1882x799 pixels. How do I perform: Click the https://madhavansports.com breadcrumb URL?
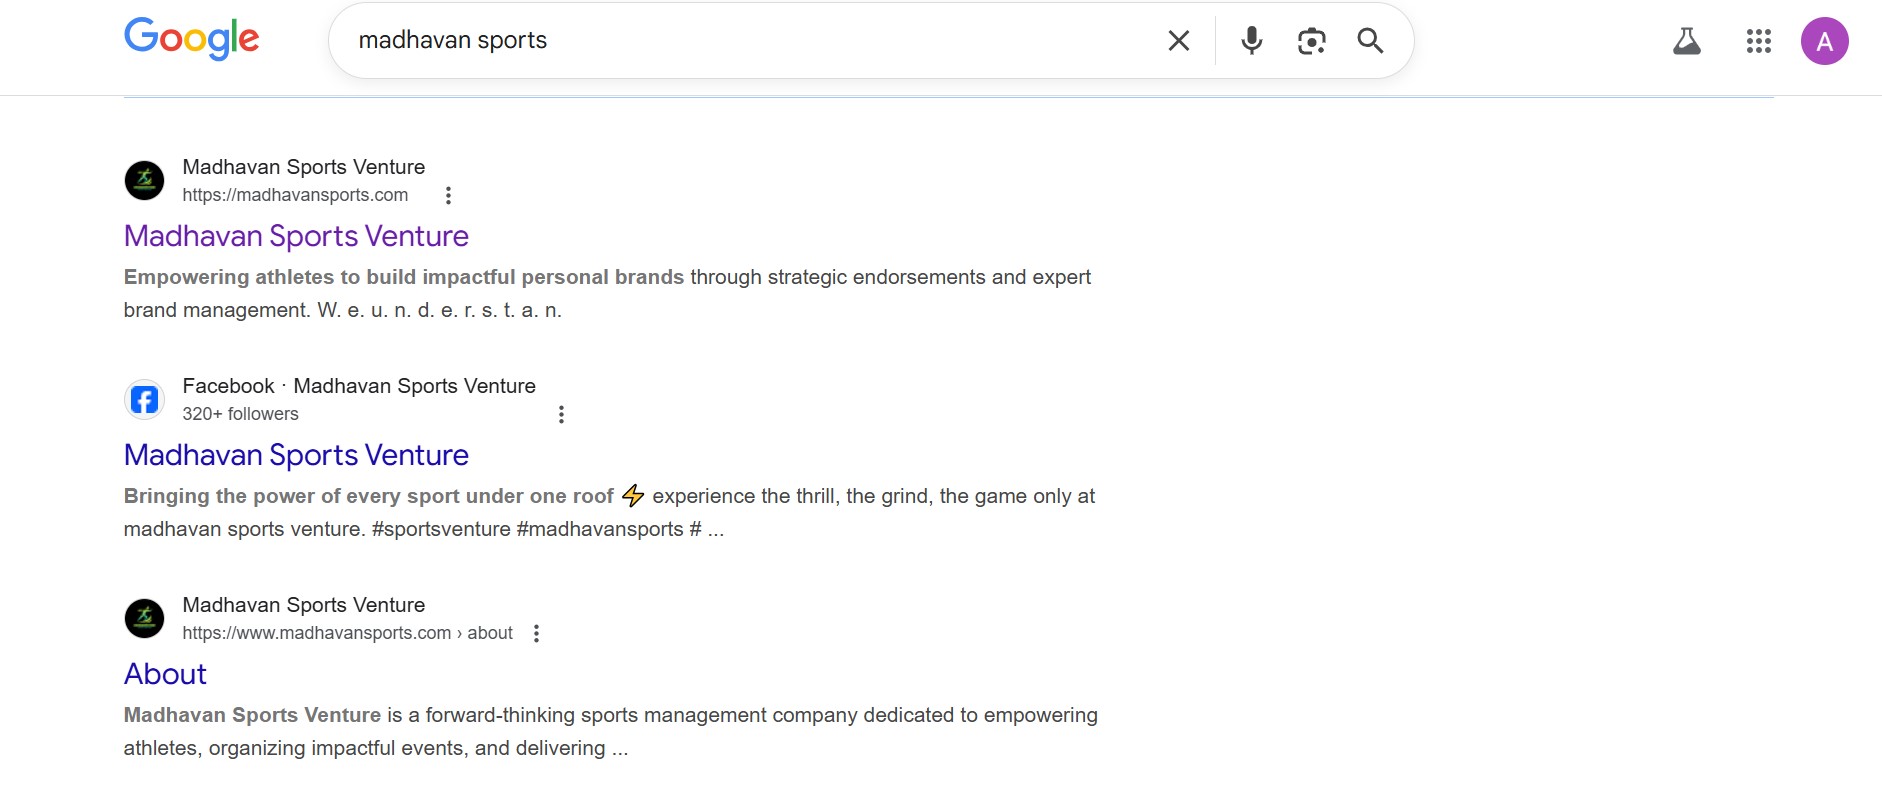pyautogui.click(x=293, y=195)
